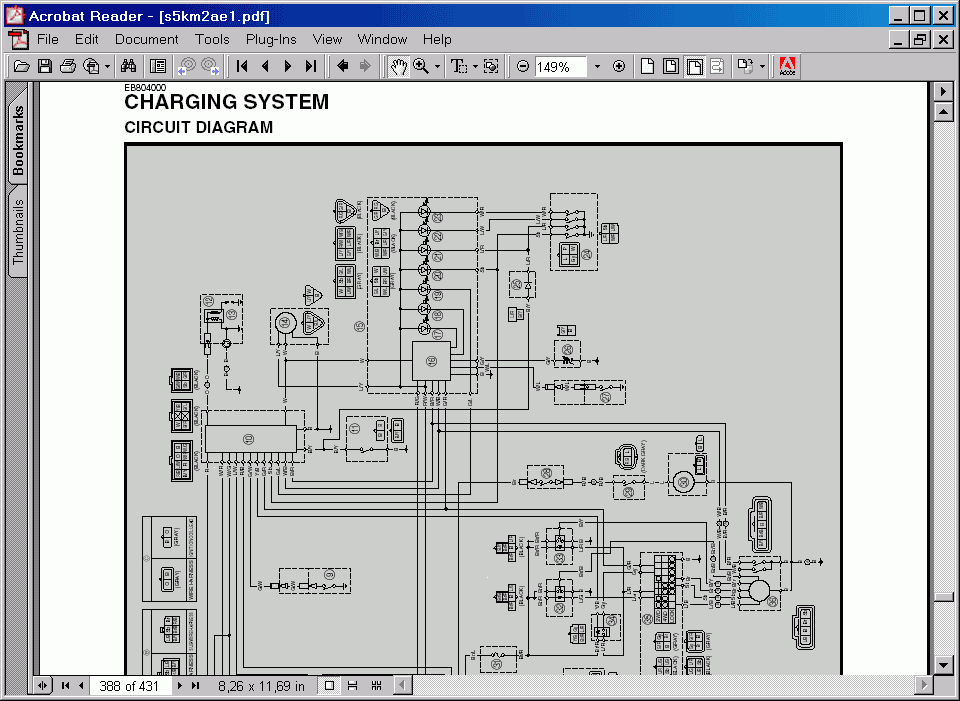Toggle the navigation pane toolbar button
The image size is (960, 701).
pos(158,66)
